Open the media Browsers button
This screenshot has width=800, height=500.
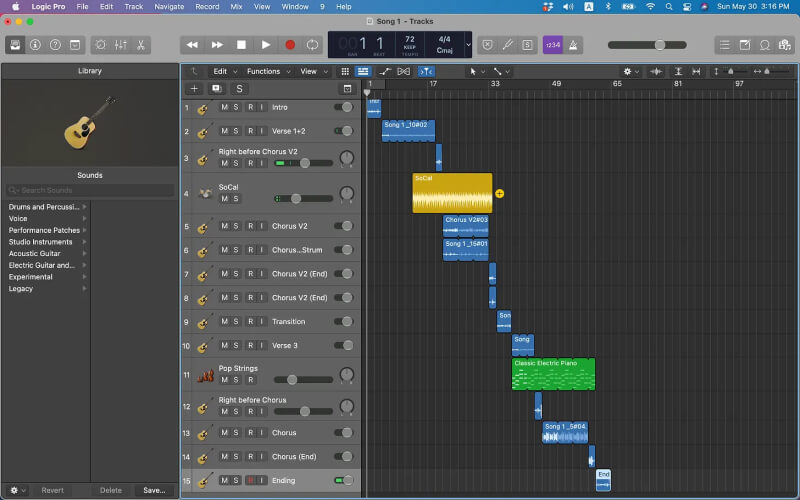click(785, 45)
